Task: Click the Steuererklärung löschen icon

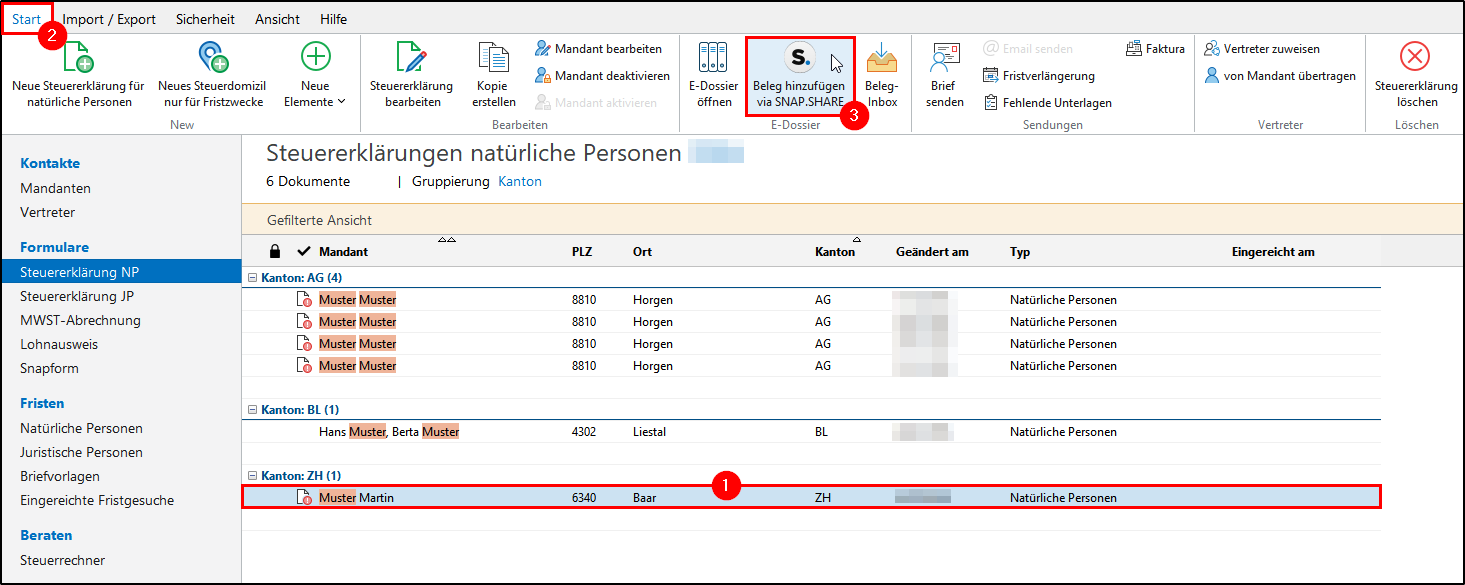Action: click(x=1415, y=58)
